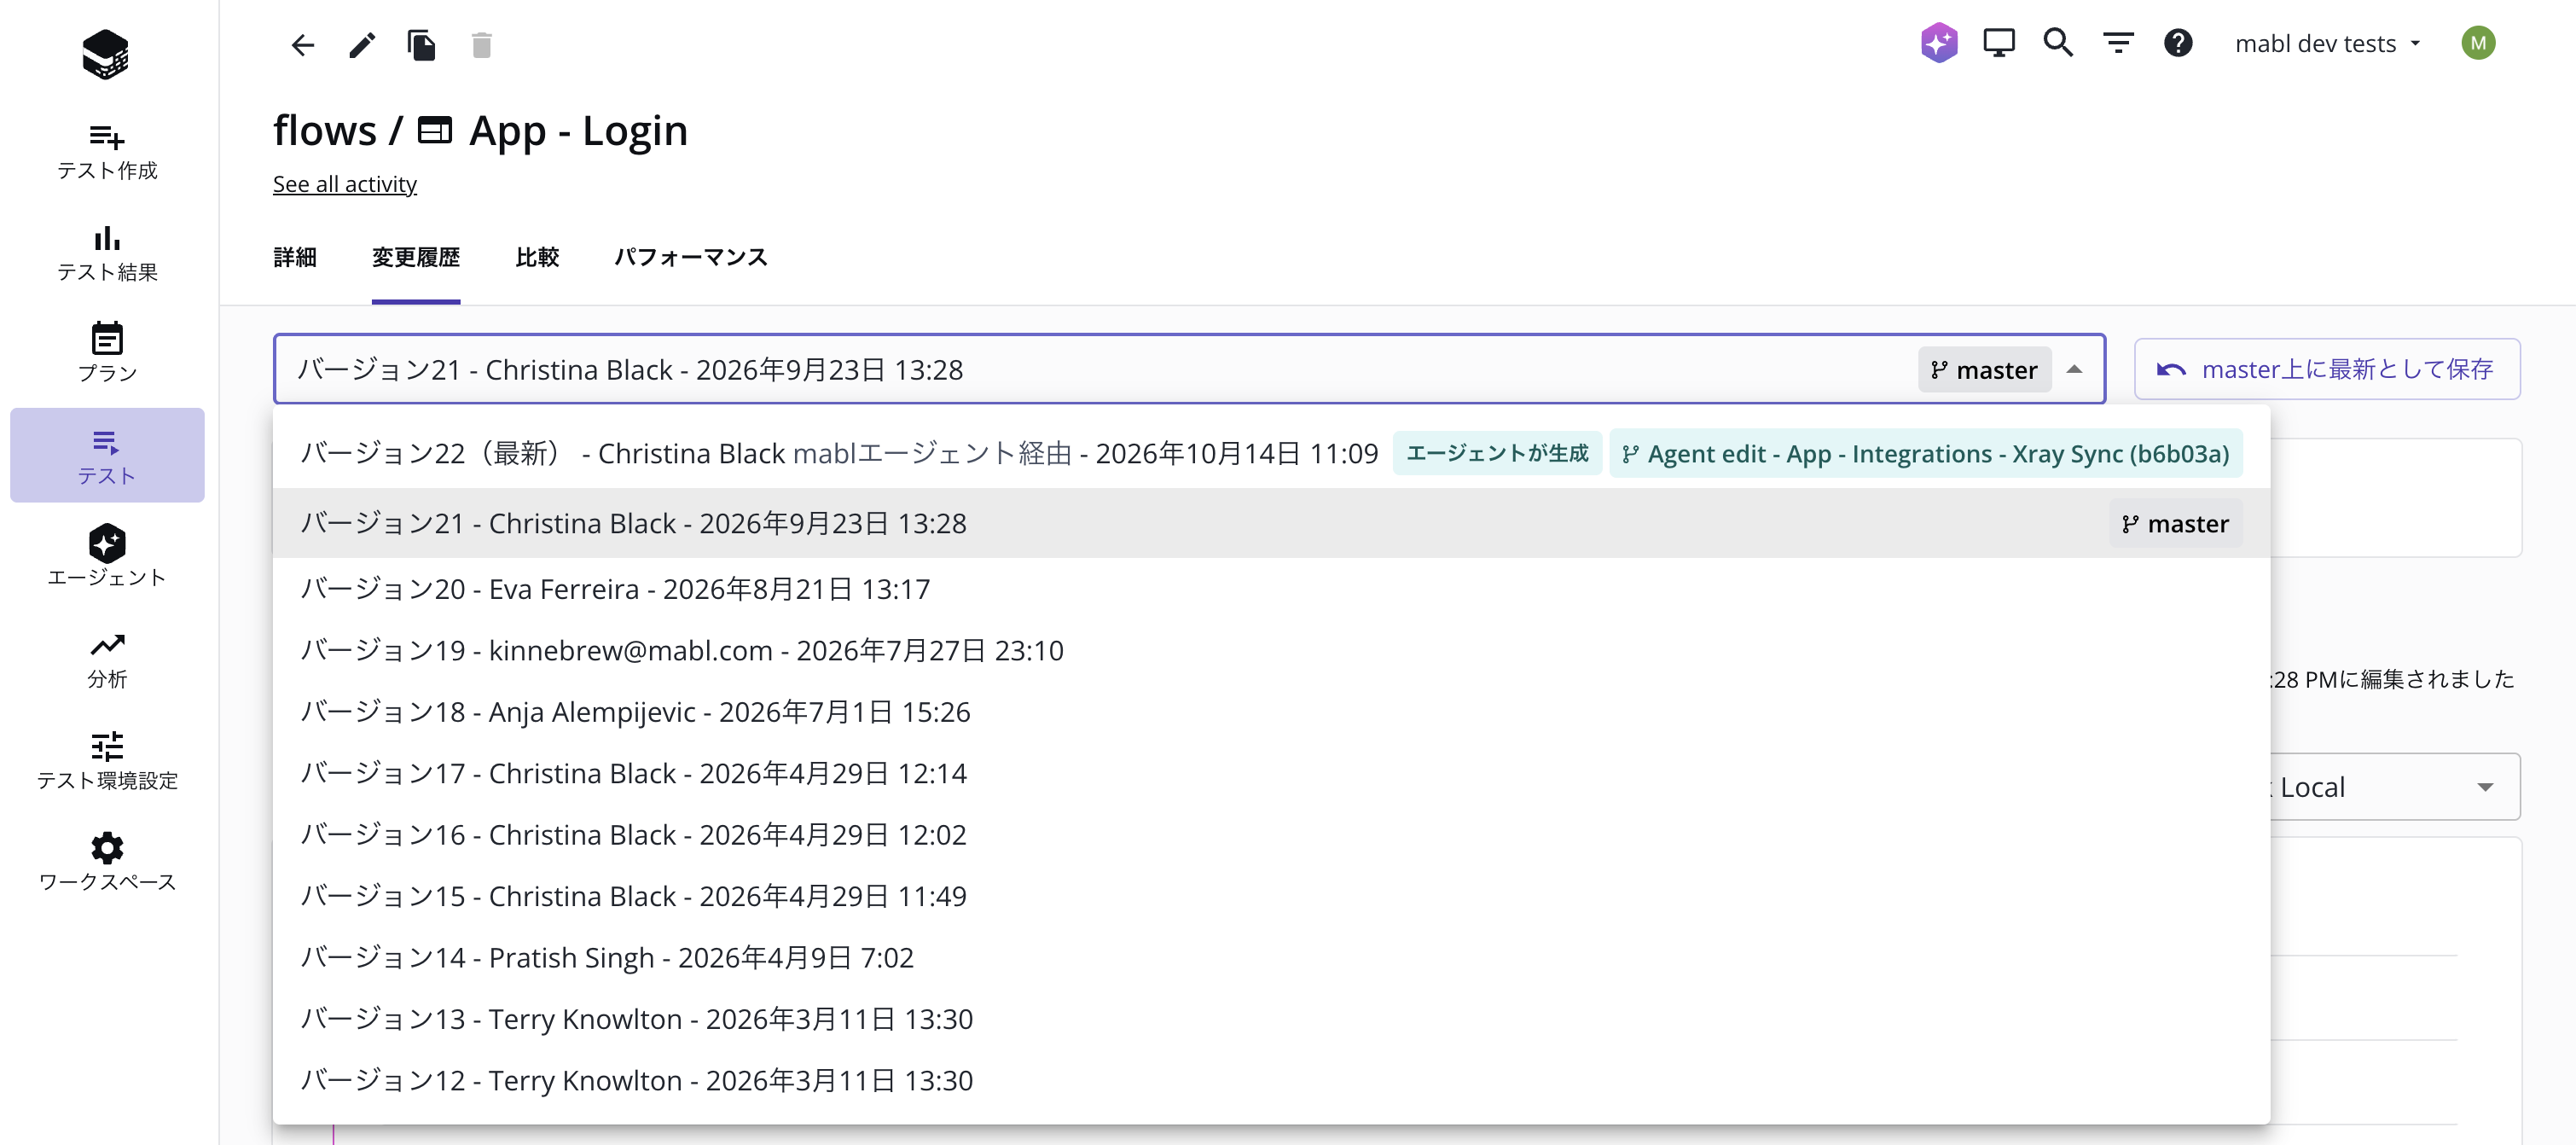Expand the mabl dev tests workspace dropdown
The height and width of the screenshot is (1145, 2576).
point(2328,43)
